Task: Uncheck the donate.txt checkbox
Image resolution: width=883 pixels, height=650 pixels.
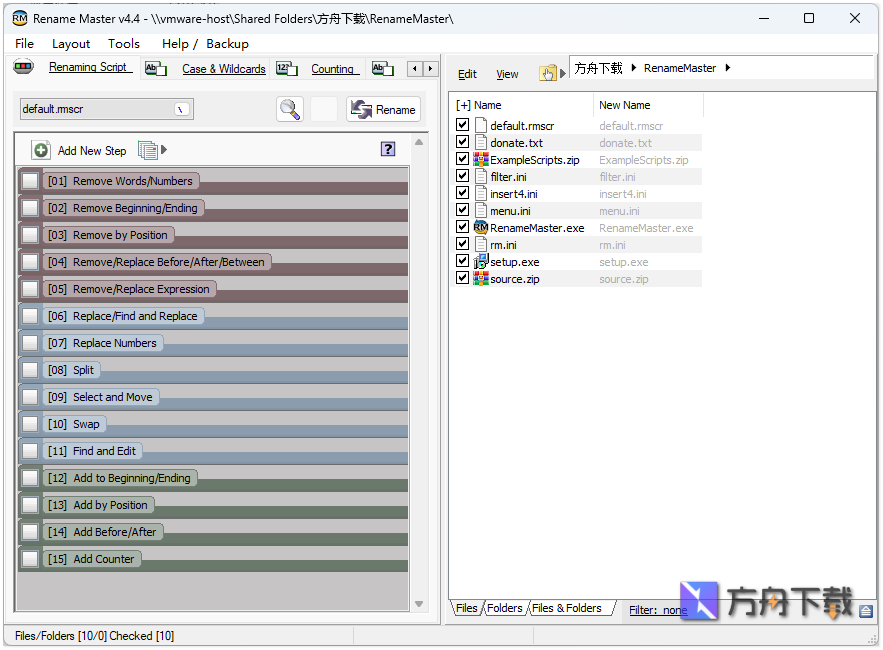Action: (462, 141)
